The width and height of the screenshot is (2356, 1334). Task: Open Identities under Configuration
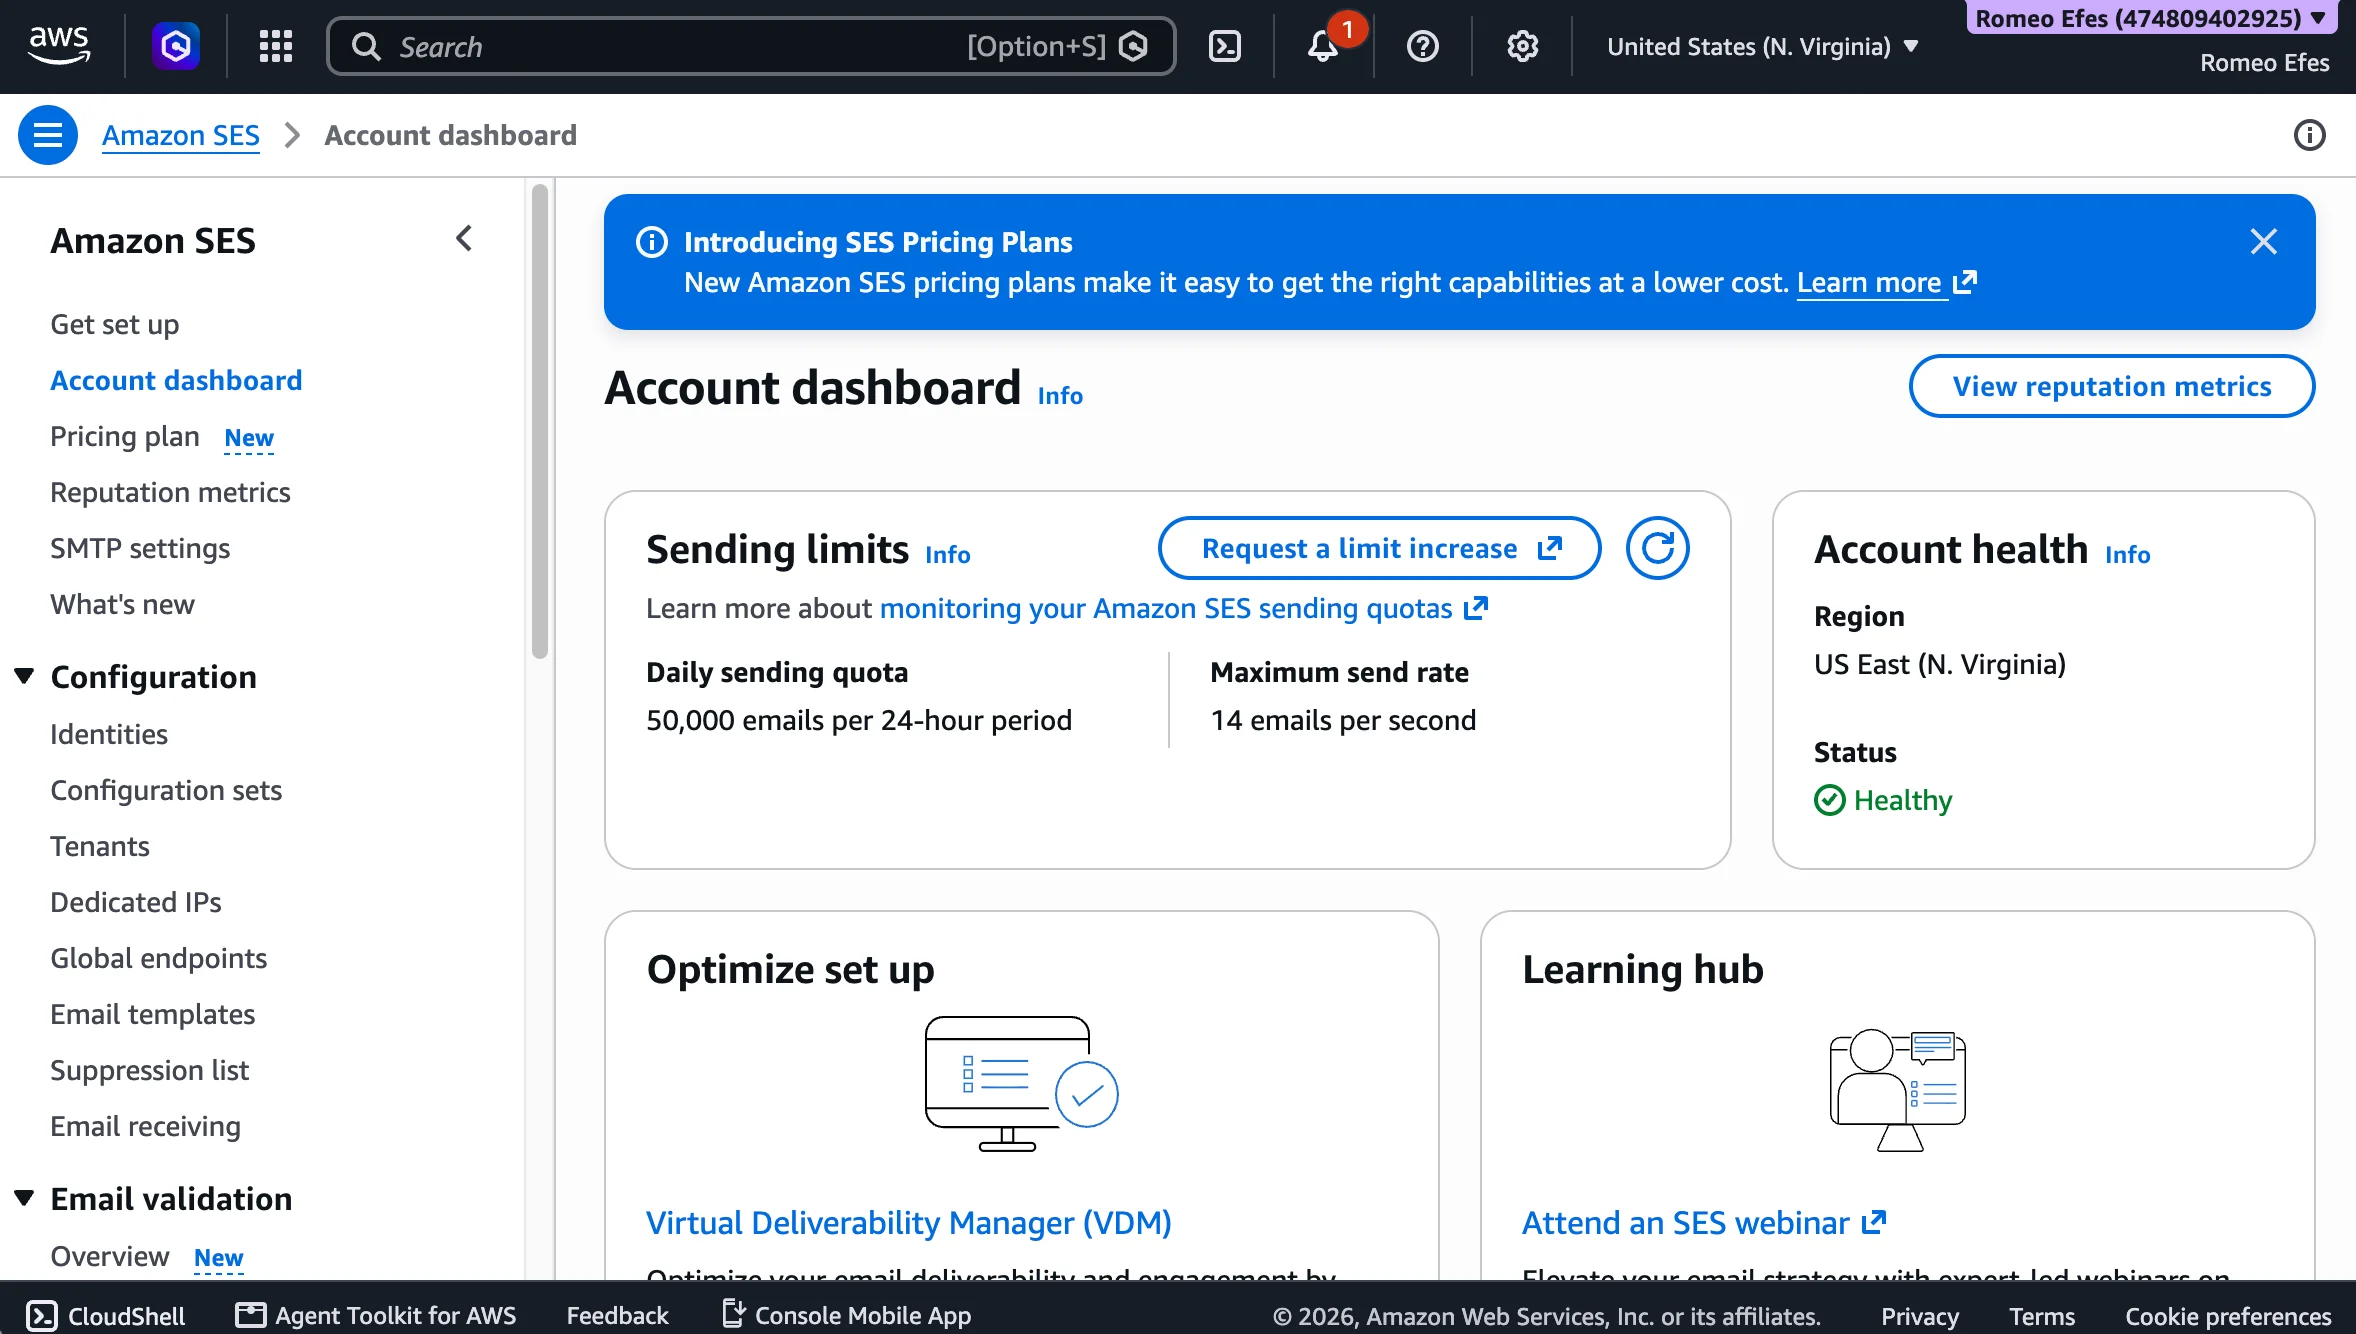pos(109,735)
